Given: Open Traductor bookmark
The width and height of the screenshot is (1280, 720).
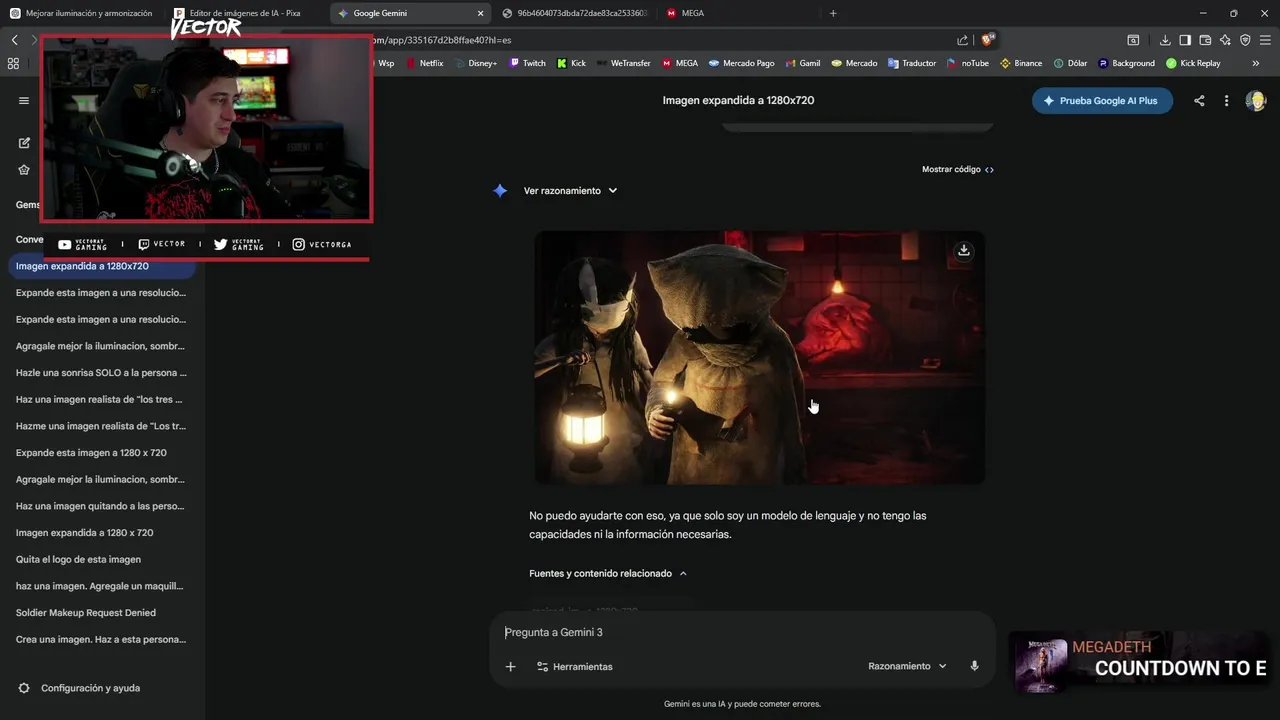Looking at the screenshot, I should (912, 63).
